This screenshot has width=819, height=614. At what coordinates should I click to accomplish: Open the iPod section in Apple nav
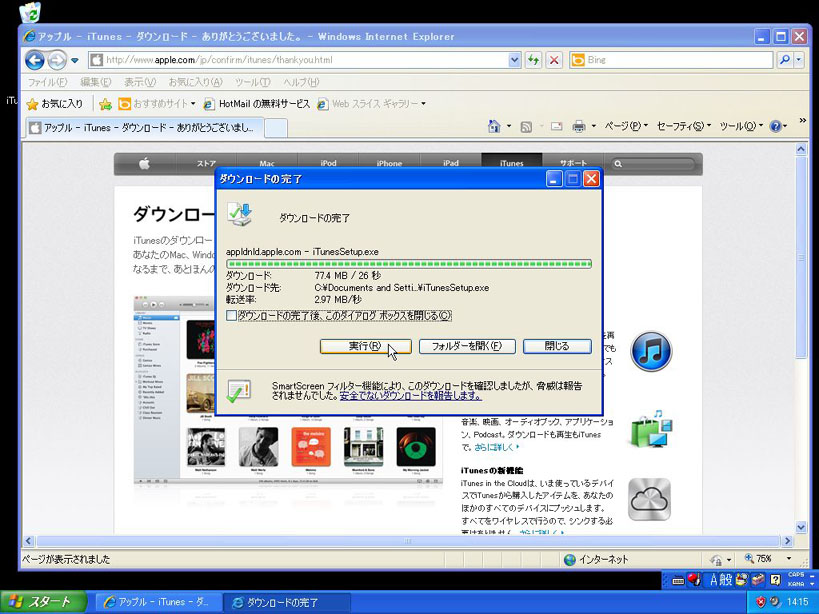point(328,164)
